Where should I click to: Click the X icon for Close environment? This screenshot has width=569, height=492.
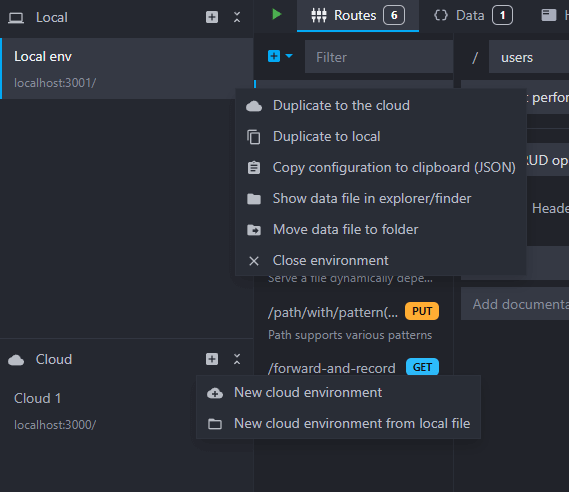254,261
